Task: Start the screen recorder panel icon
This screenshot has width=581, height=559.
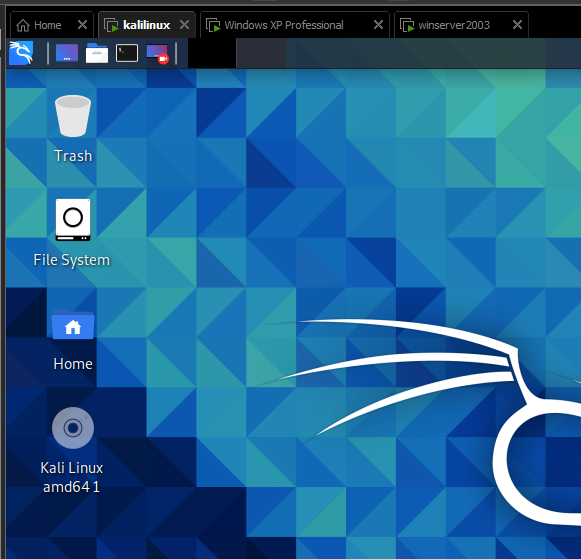Action: (x=157, y=54)
